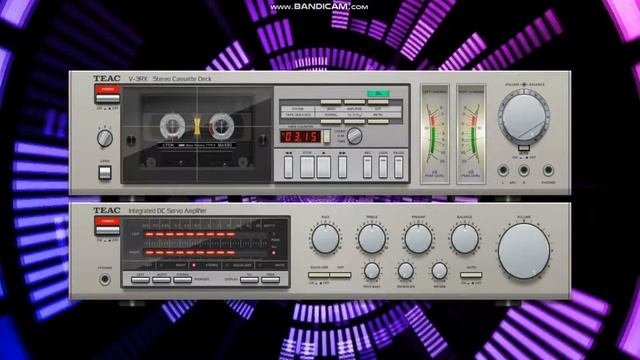Flip the small switch under deck volume knob

(x=524, y=148)
